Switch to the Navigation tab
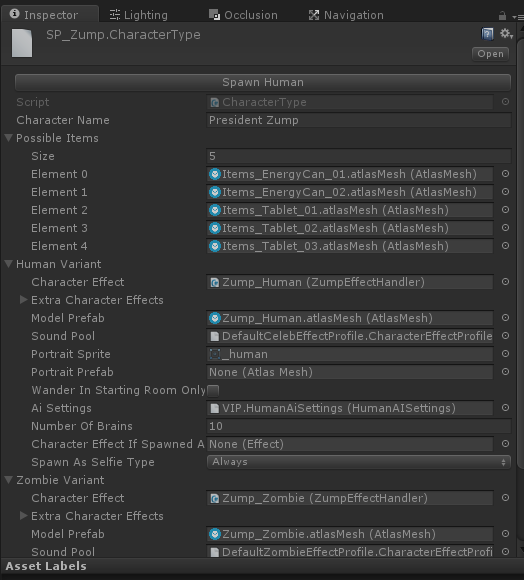524x580 pixels. pyautogui.click(x=346, y=15)
